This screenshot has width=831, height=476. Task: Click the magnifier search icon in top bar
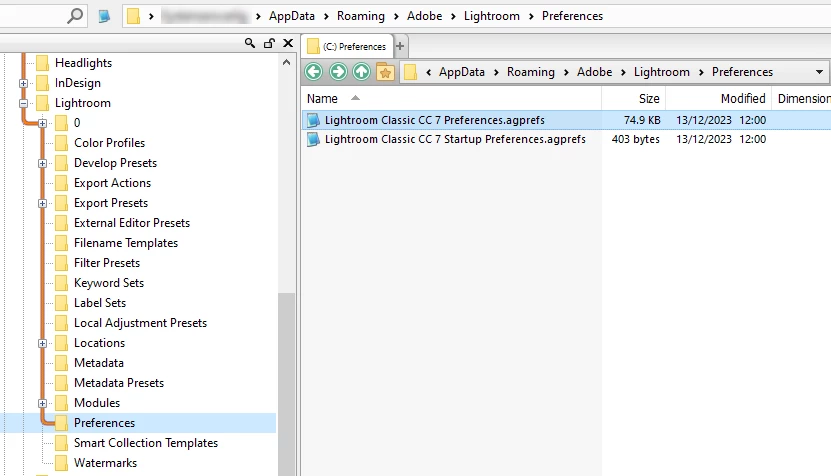pos(75,16)
